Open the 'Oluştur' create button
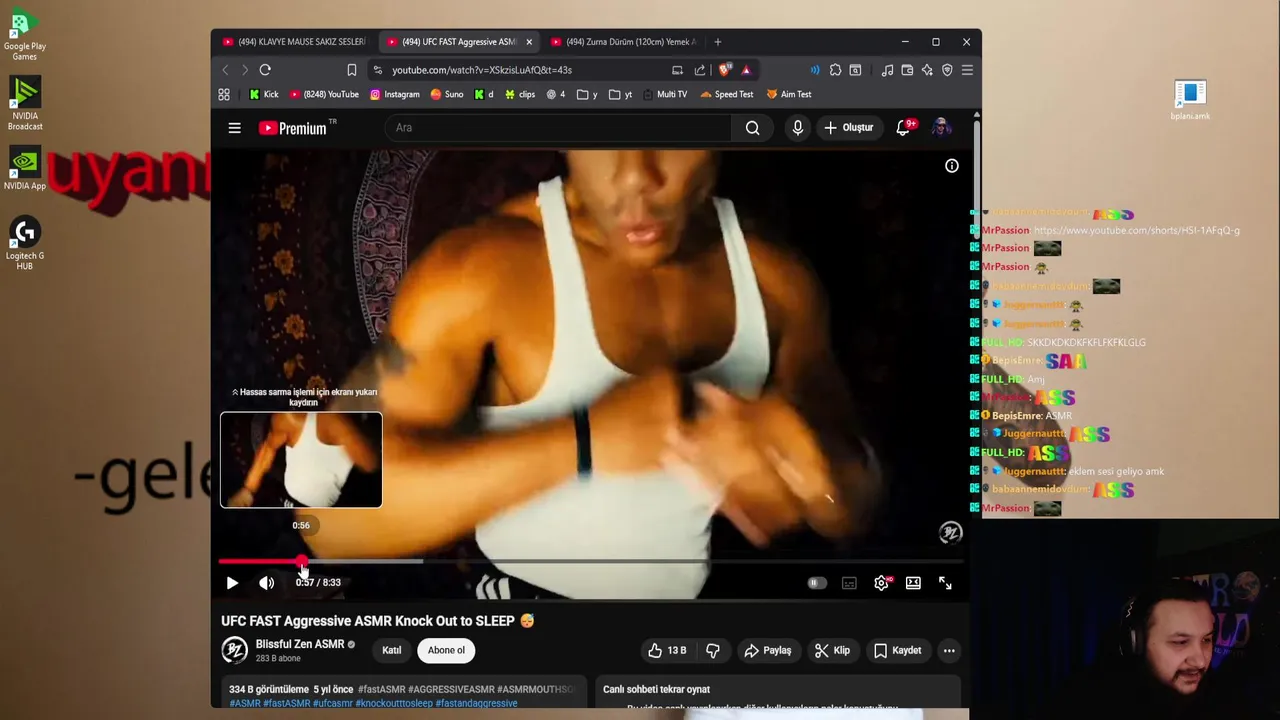The height and width of the screenshot is (720, 1280). 848,128
